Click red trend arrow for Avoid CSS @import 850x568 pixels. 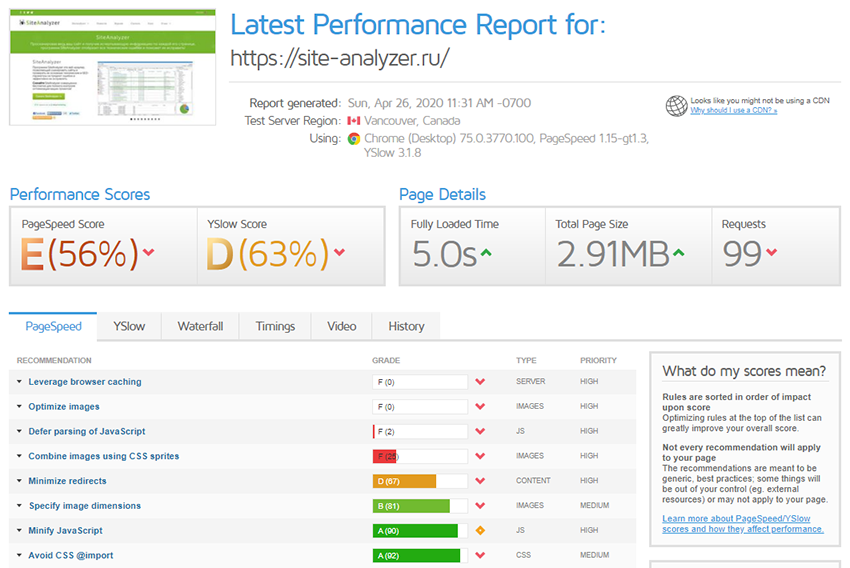click(x=480, y=556)
